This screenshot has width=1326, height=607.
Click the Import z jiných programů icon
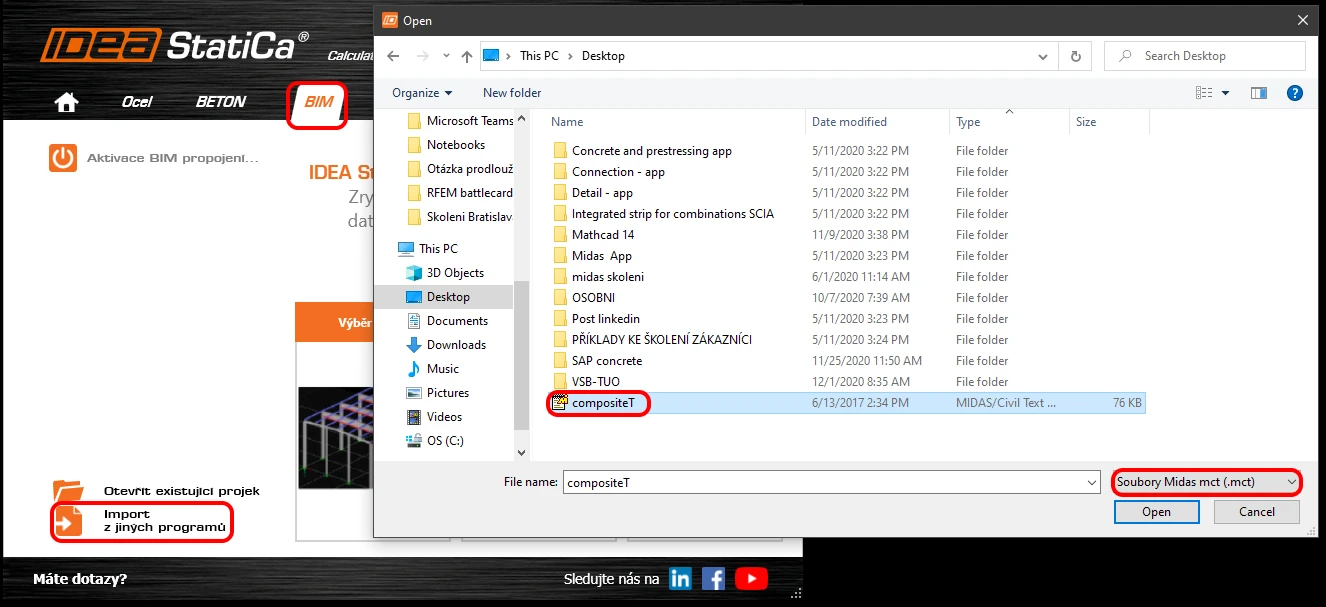tap(68, 522)
